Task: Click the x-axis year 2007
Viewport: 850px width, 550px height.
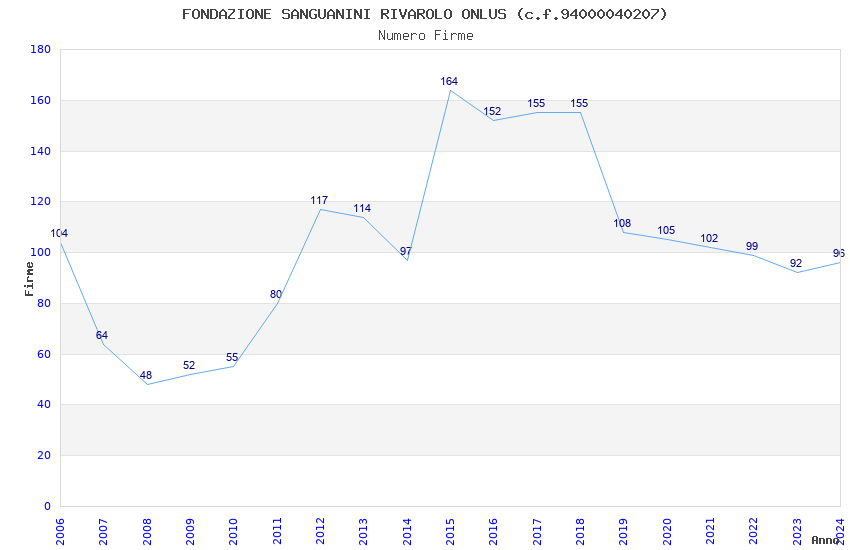Action: [x=103, y=531]
